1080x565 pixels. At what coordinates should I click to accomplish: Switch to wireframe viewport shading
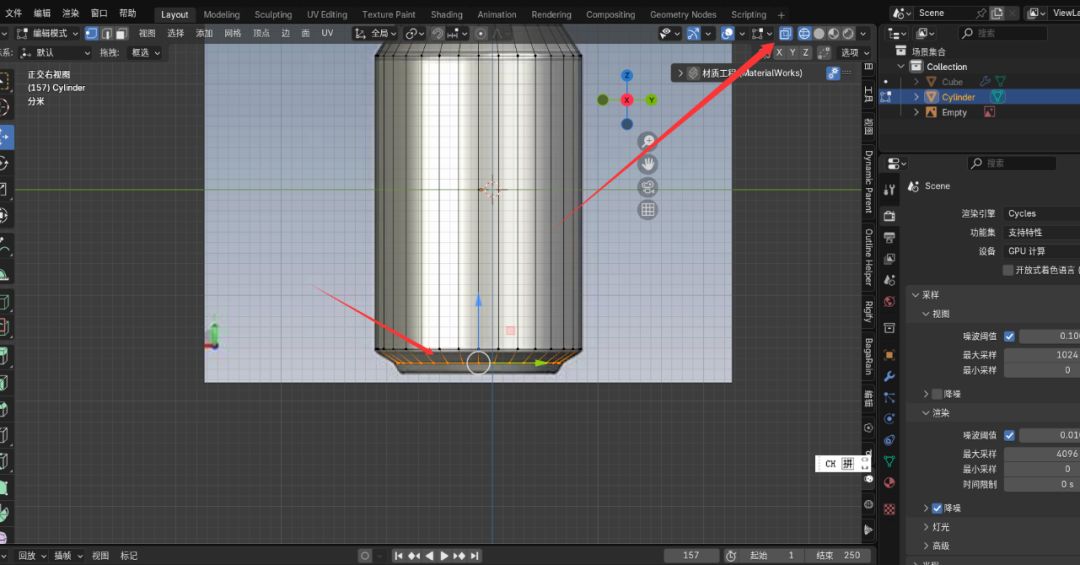(803, 33)
